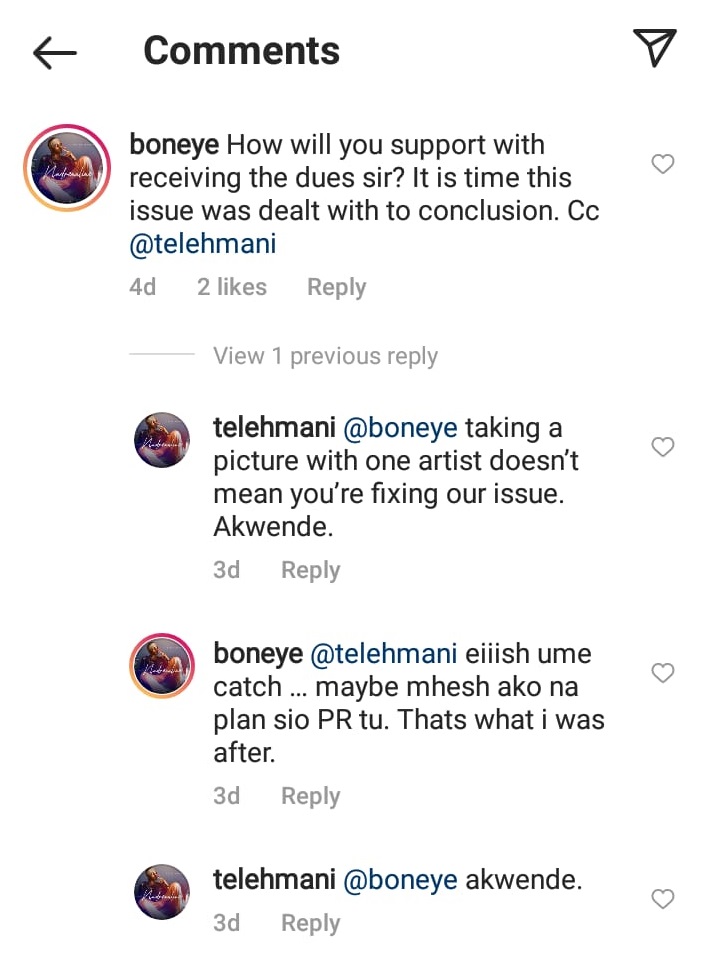
Task: Open the share paper-plane icon
Action: 655,48
